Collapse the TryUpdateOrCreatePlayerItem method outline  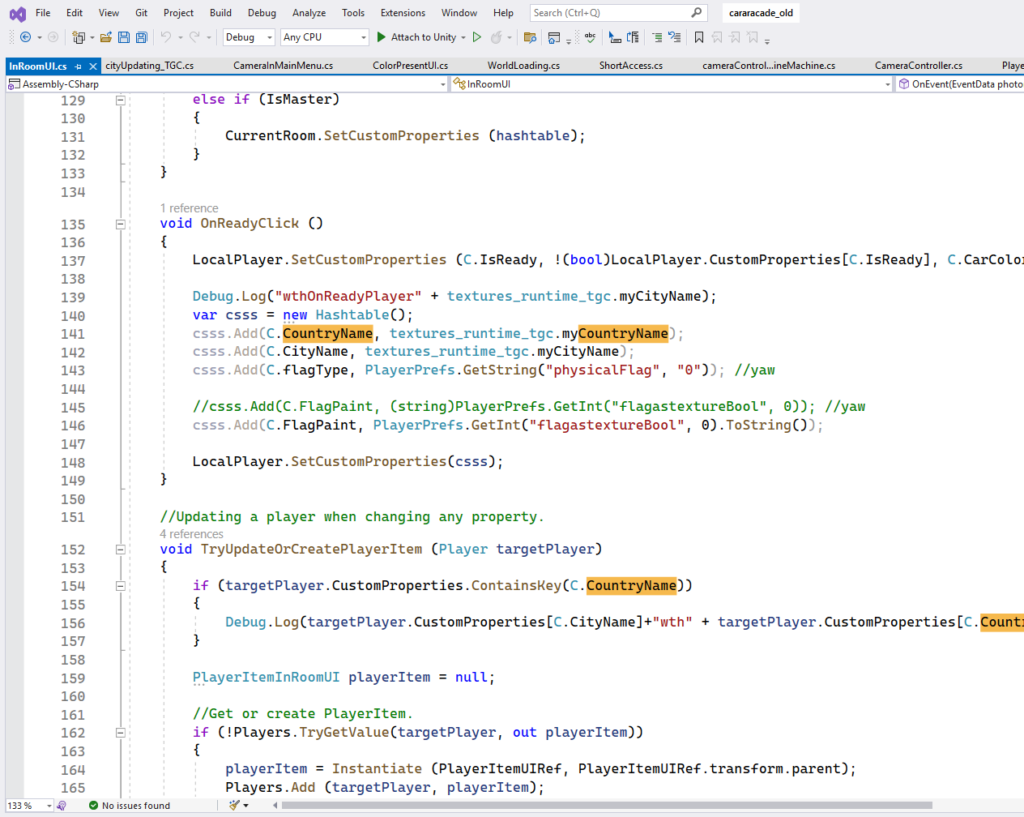120,549
